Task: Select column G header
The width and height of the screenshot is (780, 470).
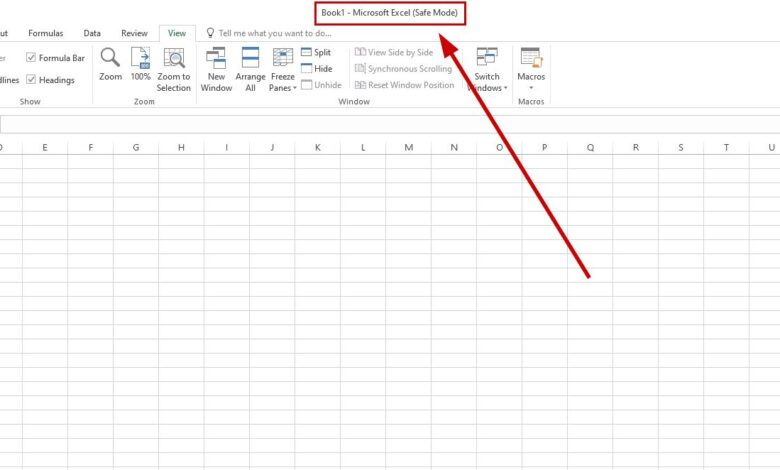Action: [x=136, y=147]
